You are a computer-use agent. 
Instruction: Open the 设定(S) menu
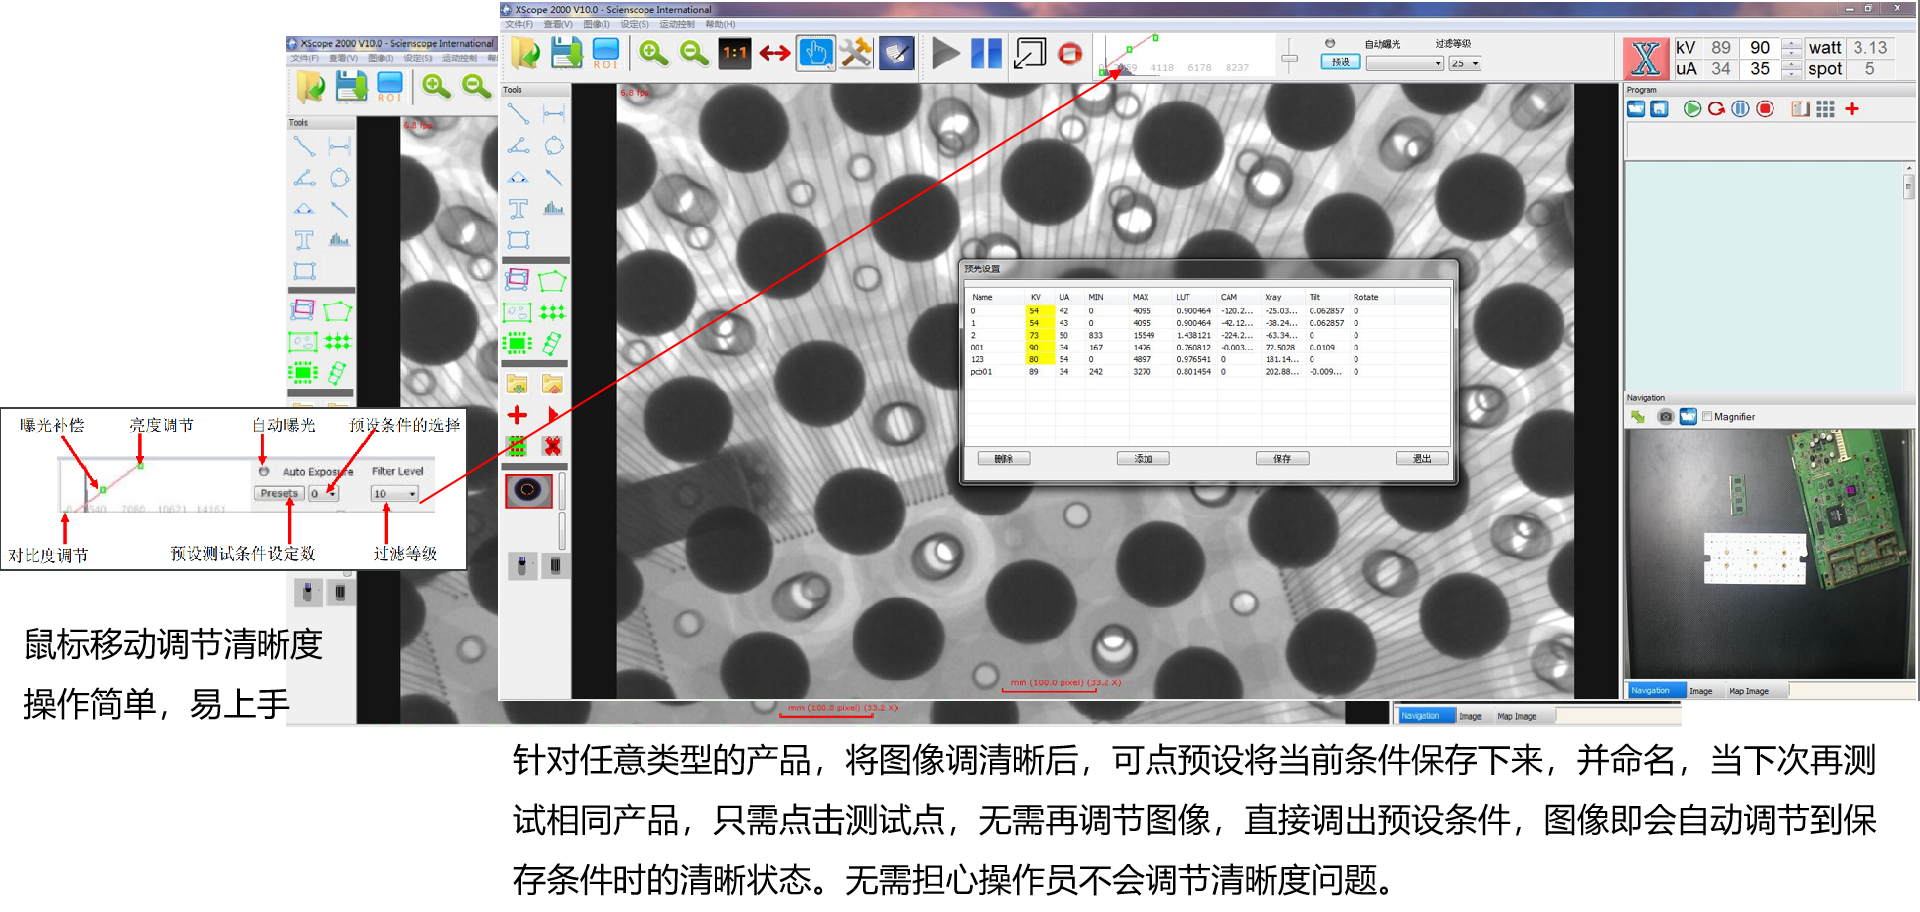[x=634, y=24]
